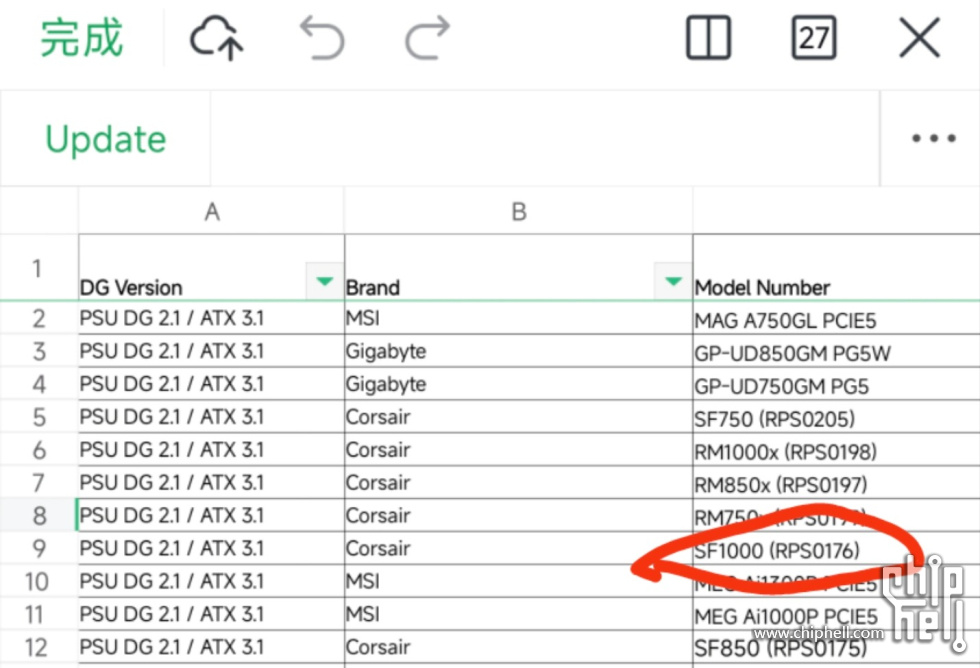Viewport: 980px width, 668px height.
Task: Select column A header
Action: click(212, 212)
